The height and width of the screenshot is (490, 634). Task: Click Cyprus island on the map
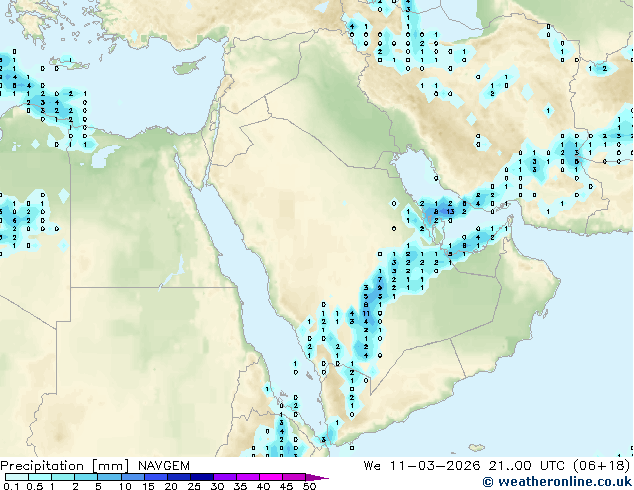click(x=188, y=68)
